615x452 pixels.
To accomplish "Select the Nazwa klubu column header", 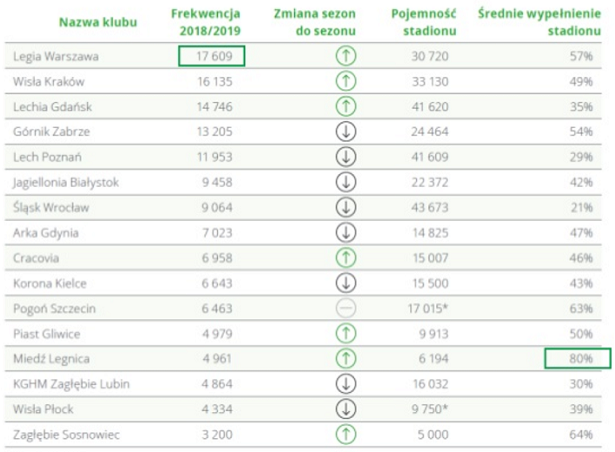I will [98, 22].
